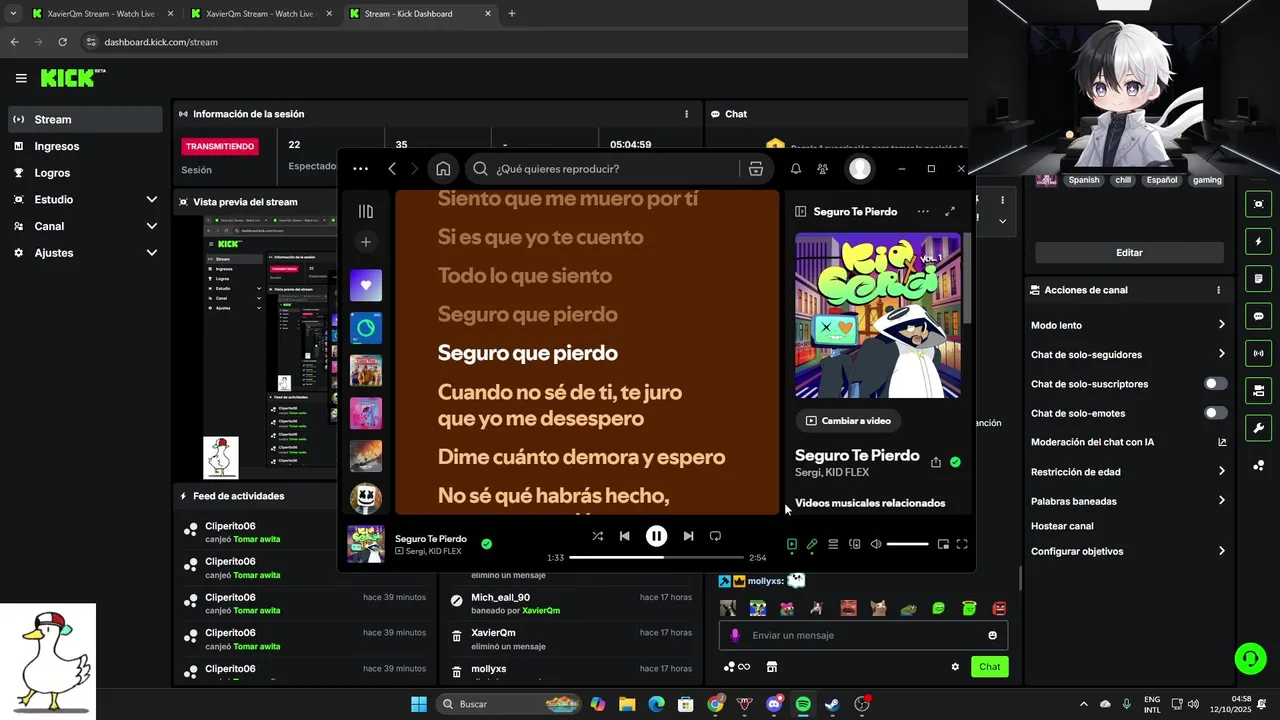Open Spotify notifications bell

796,169
